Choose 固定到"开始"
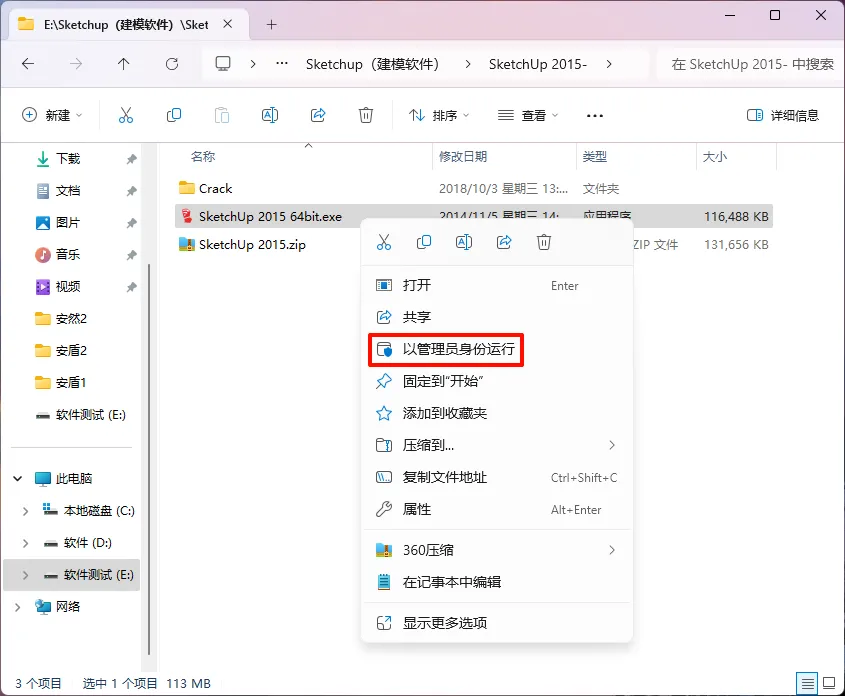 pos(496,381)
